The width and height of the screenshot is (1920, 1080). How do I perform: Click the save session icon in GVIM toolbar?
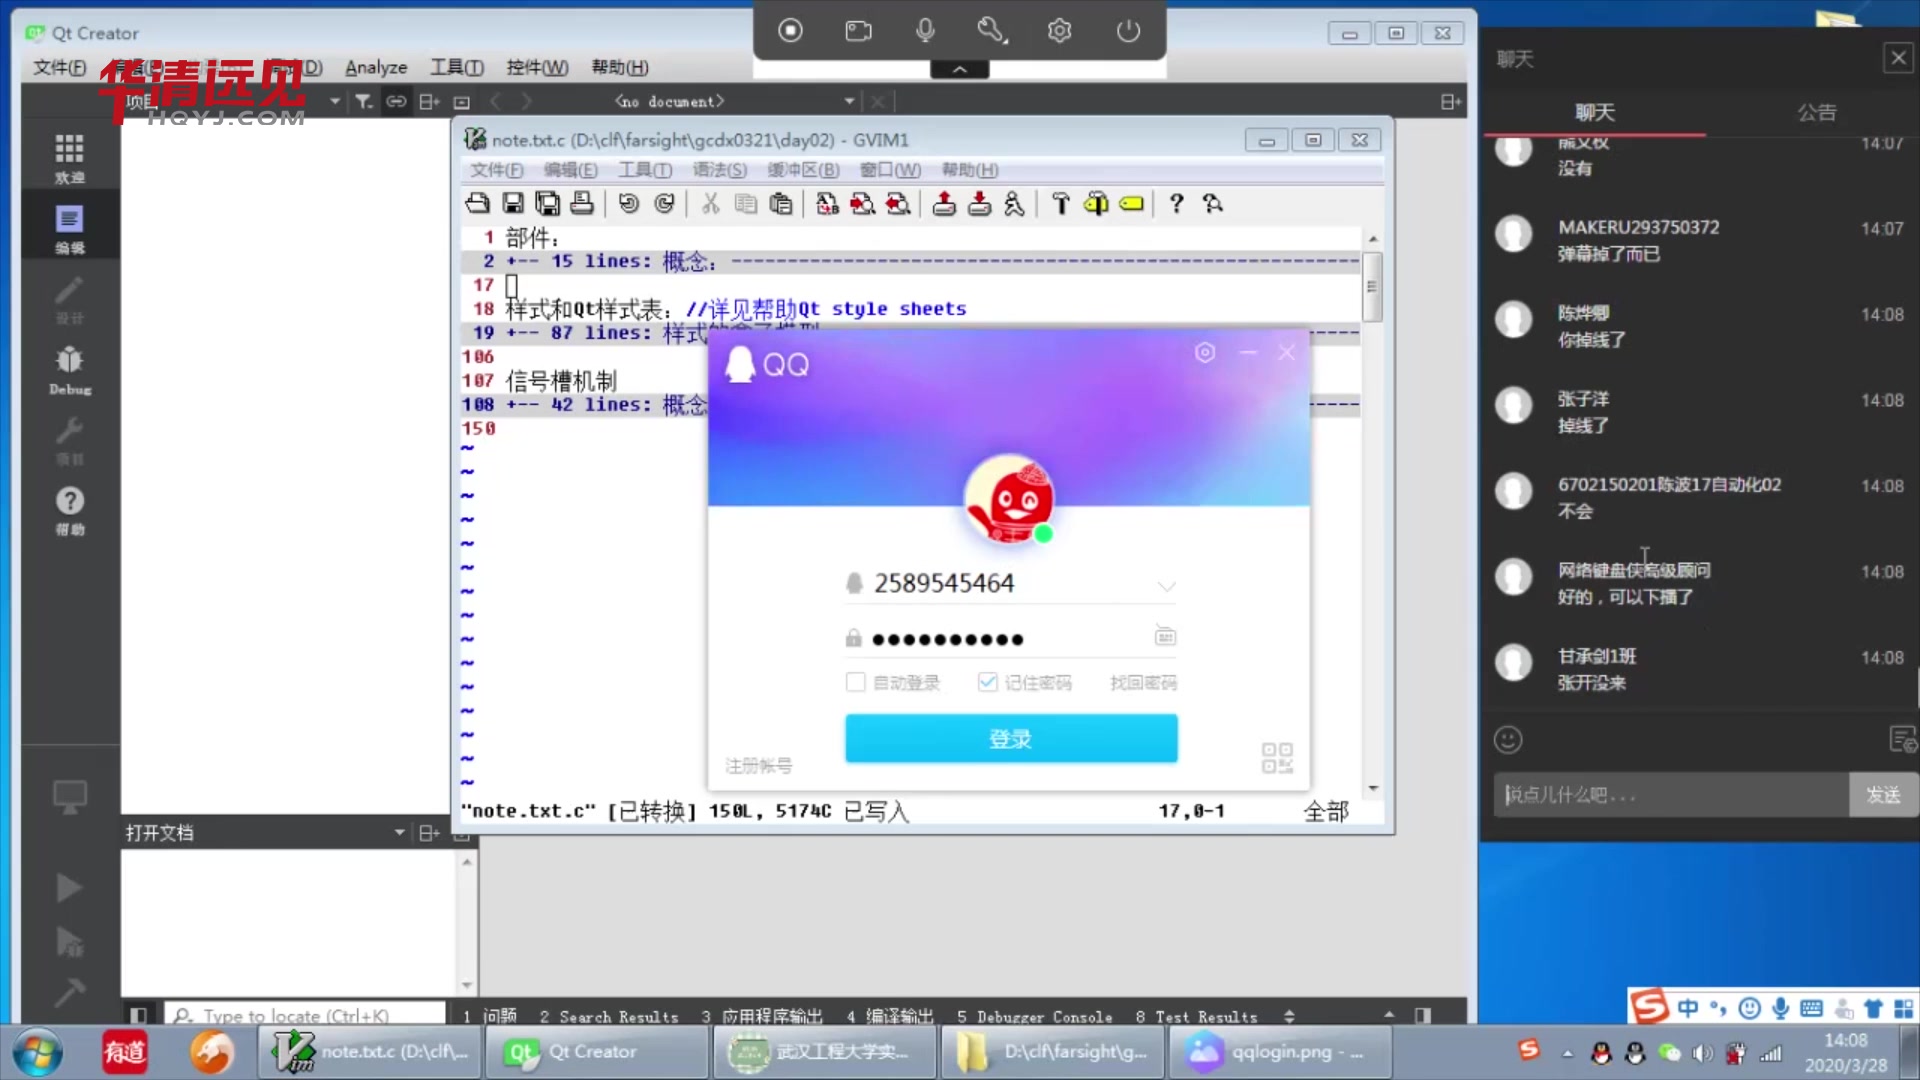pos(979,204)
